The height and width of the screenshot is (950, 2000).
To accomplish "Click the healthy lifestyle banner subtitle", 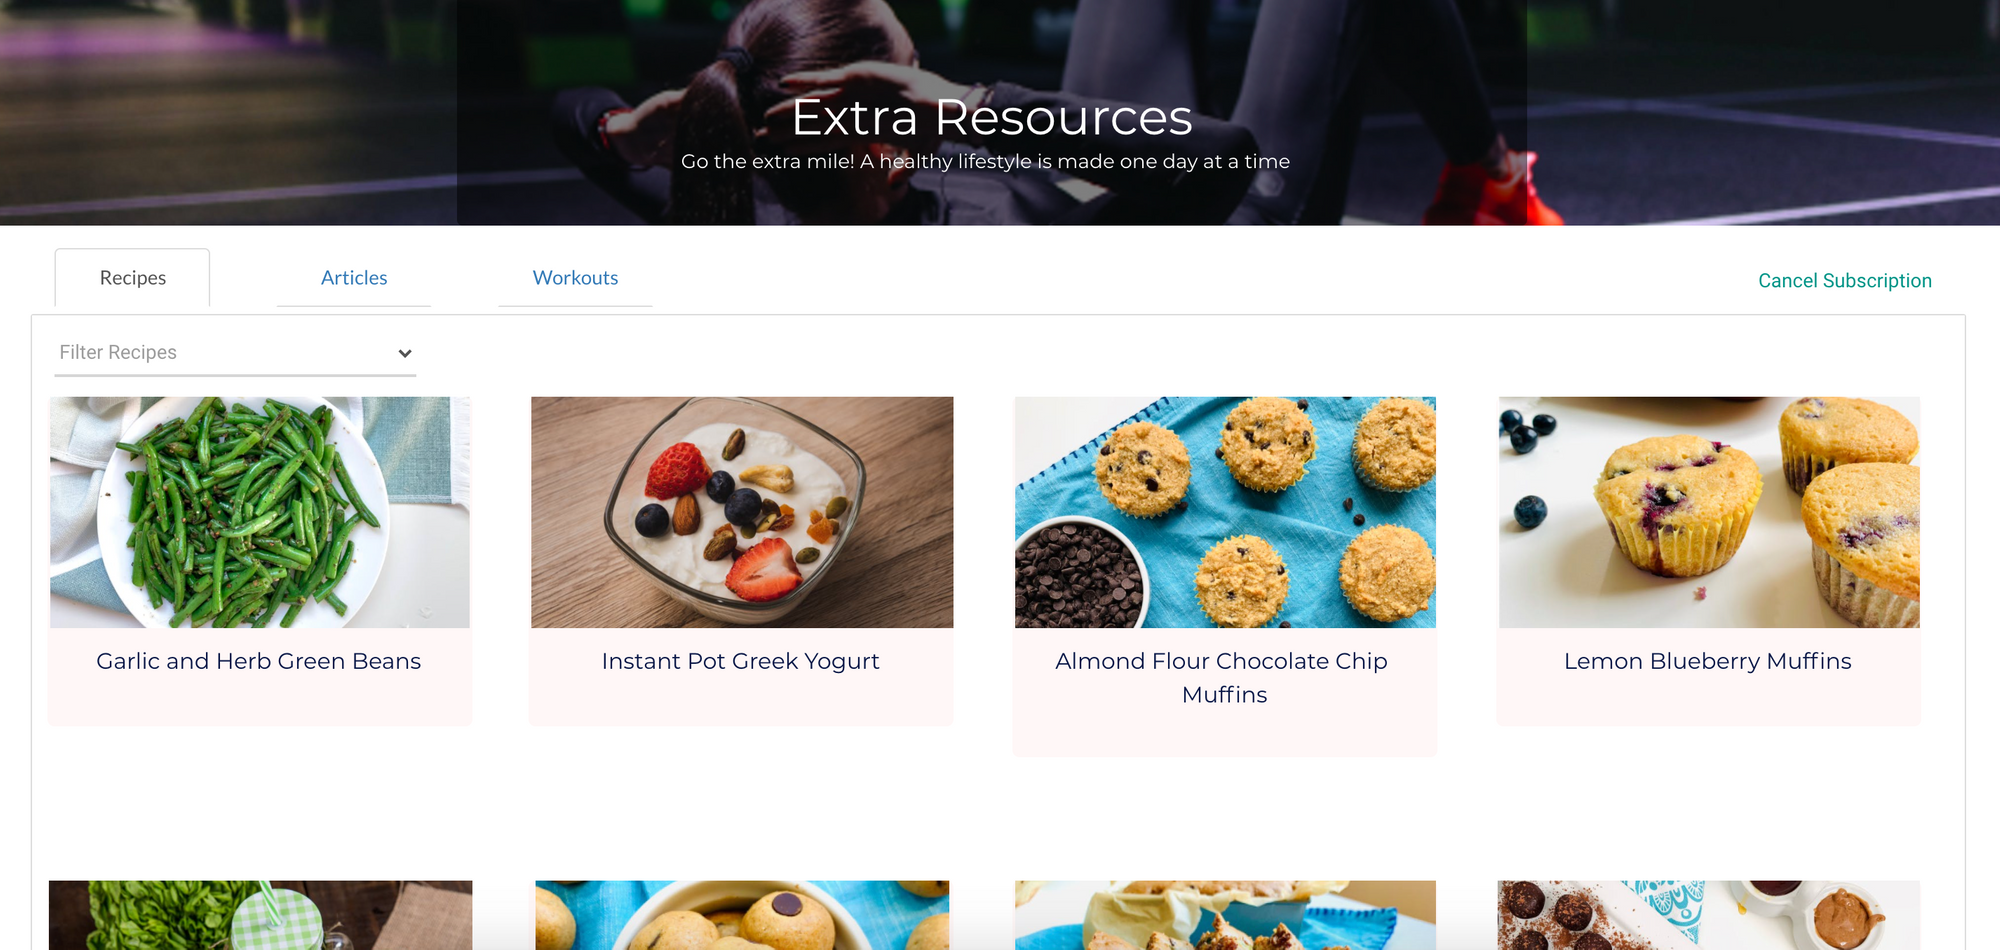I will [x=985, y=161].
